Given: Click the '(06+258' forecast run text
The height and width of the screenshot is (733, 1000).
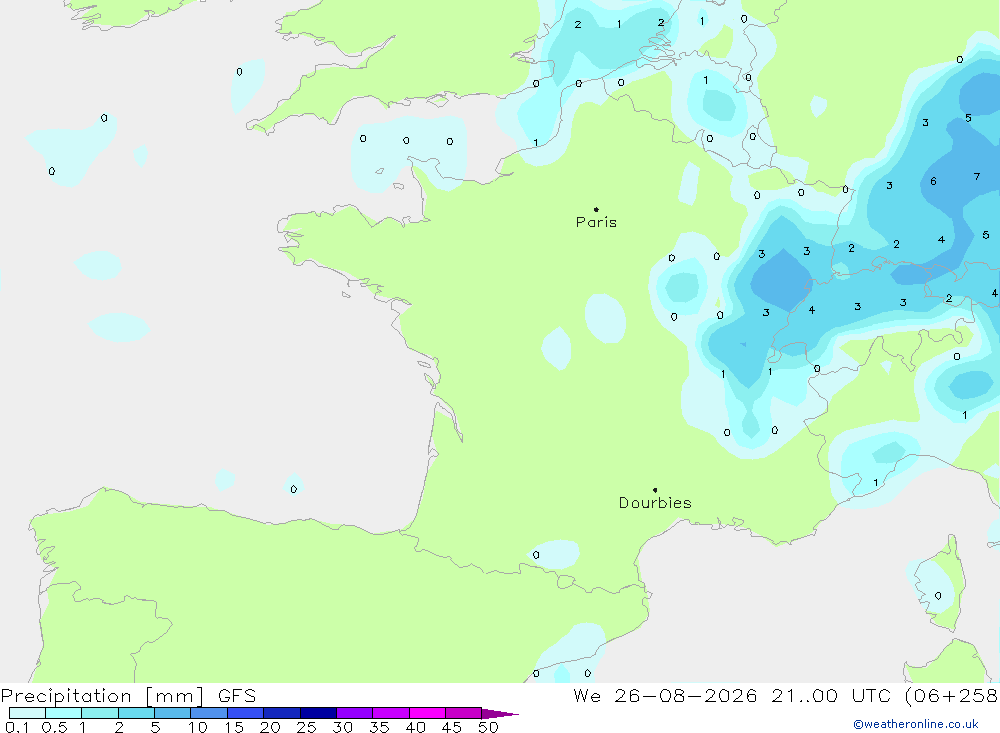Looking at the screenshot, I should [952, 696].
